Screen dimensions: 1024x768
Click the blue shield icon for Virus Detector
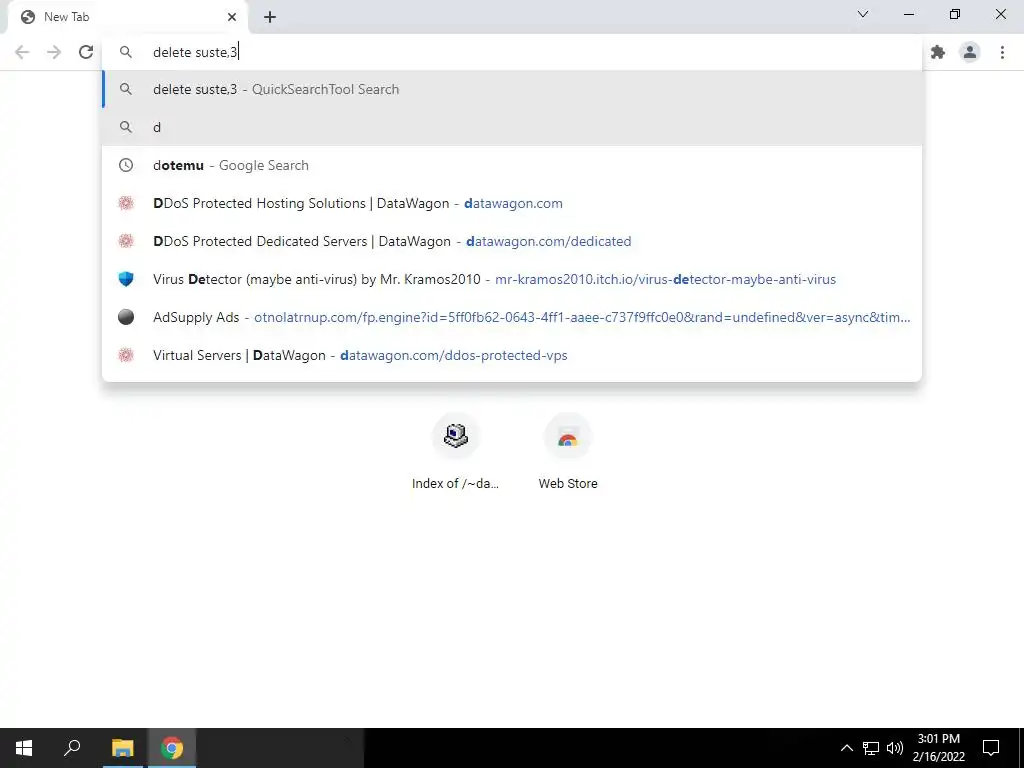(x=126, y=279)
